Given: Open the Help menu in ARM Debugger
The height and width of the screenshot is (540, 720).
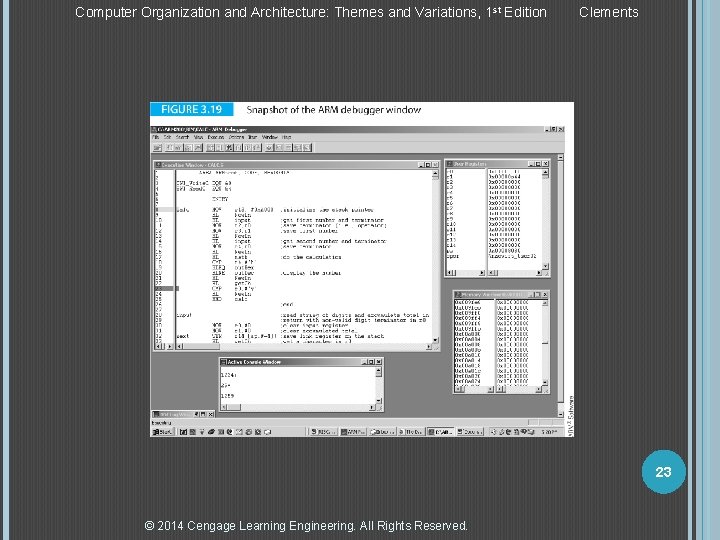Looking at the screenshot, I should coord(287,137).
